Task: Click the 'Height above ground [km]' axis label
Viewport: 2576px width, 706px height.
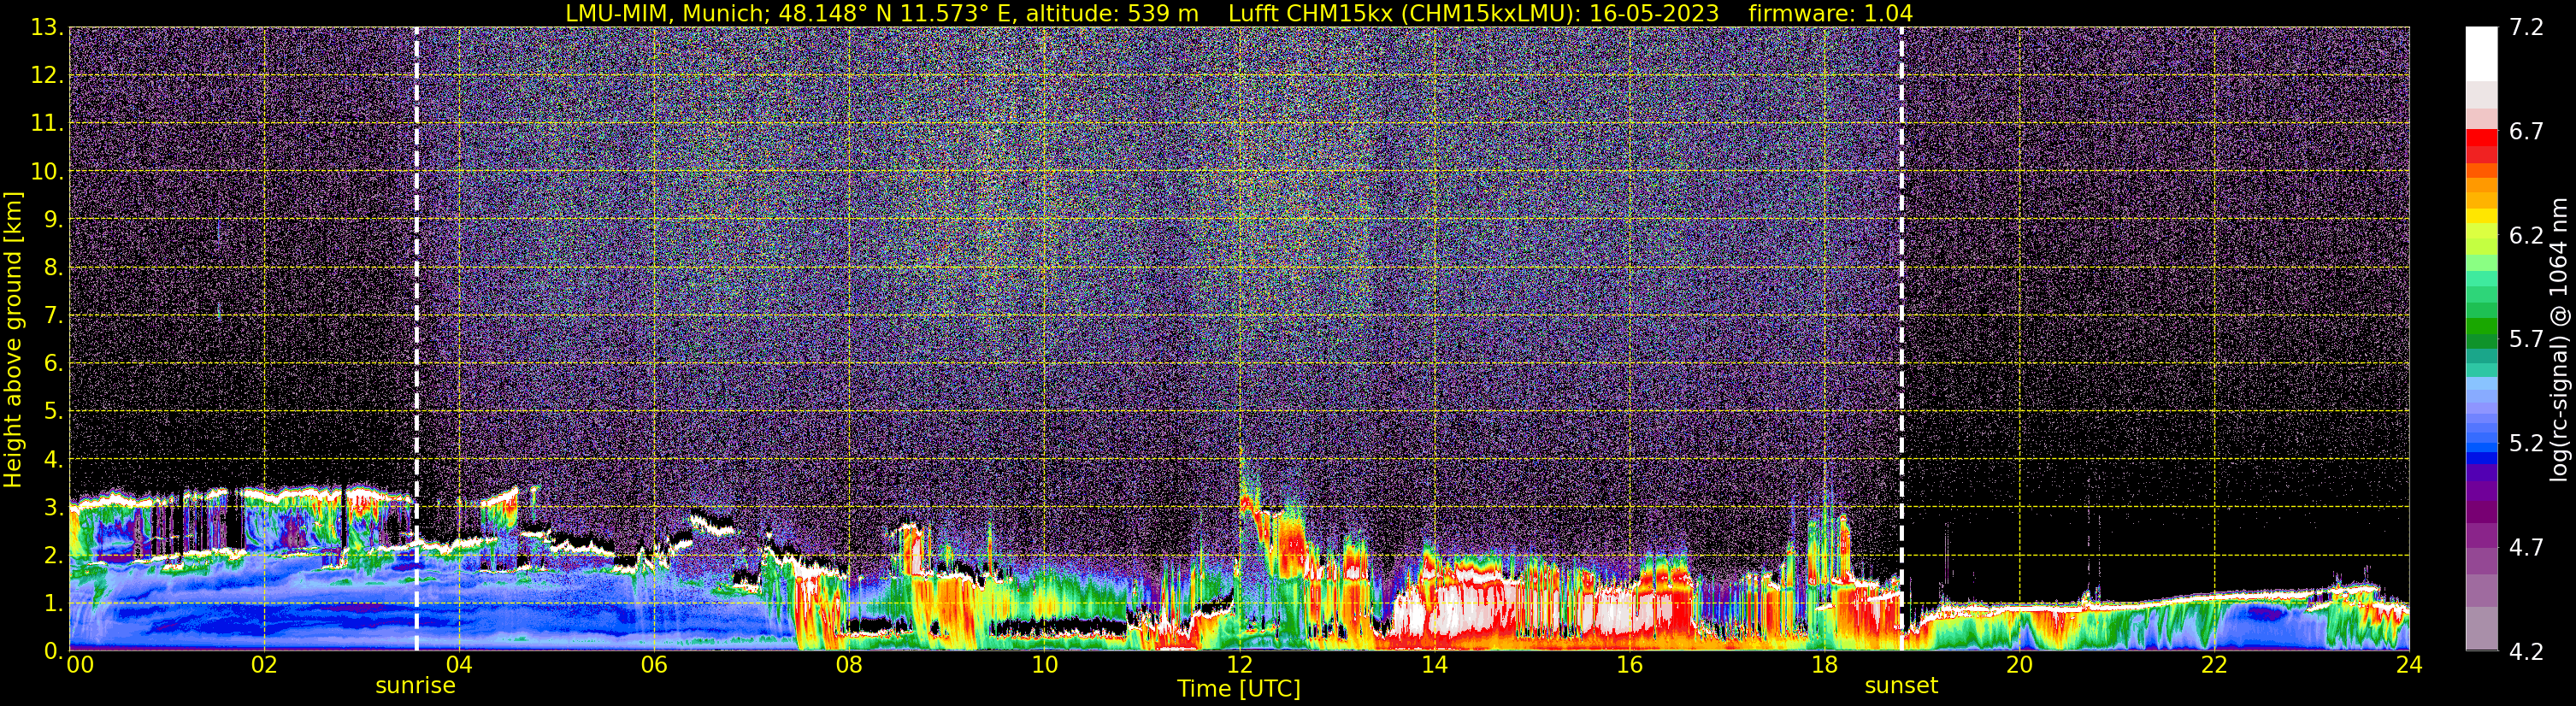Action: [x=13, y=339]
